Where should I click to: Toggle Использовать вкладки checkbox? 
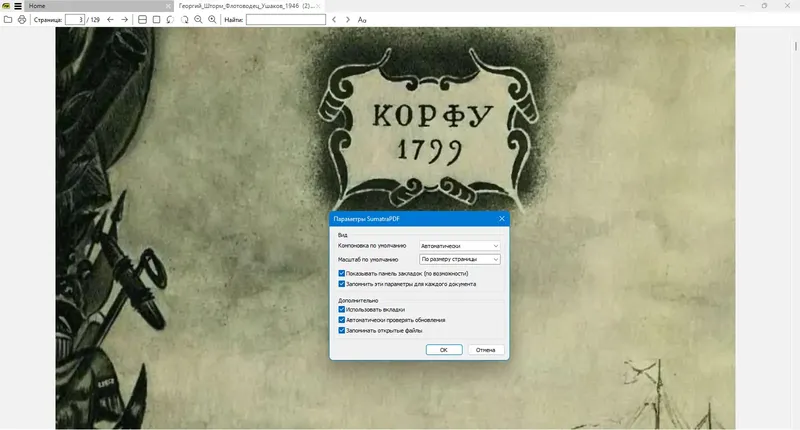342,309
